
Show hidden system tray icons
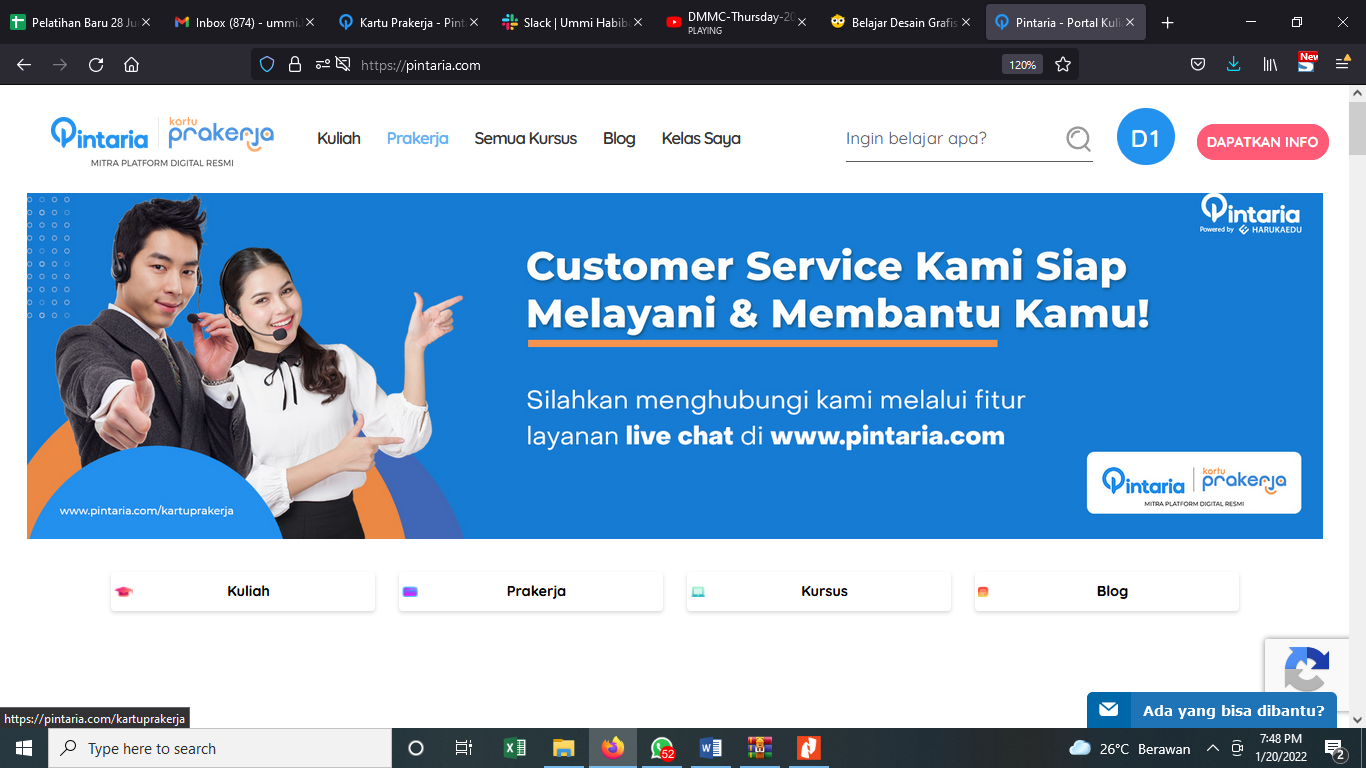(1213, 748)
